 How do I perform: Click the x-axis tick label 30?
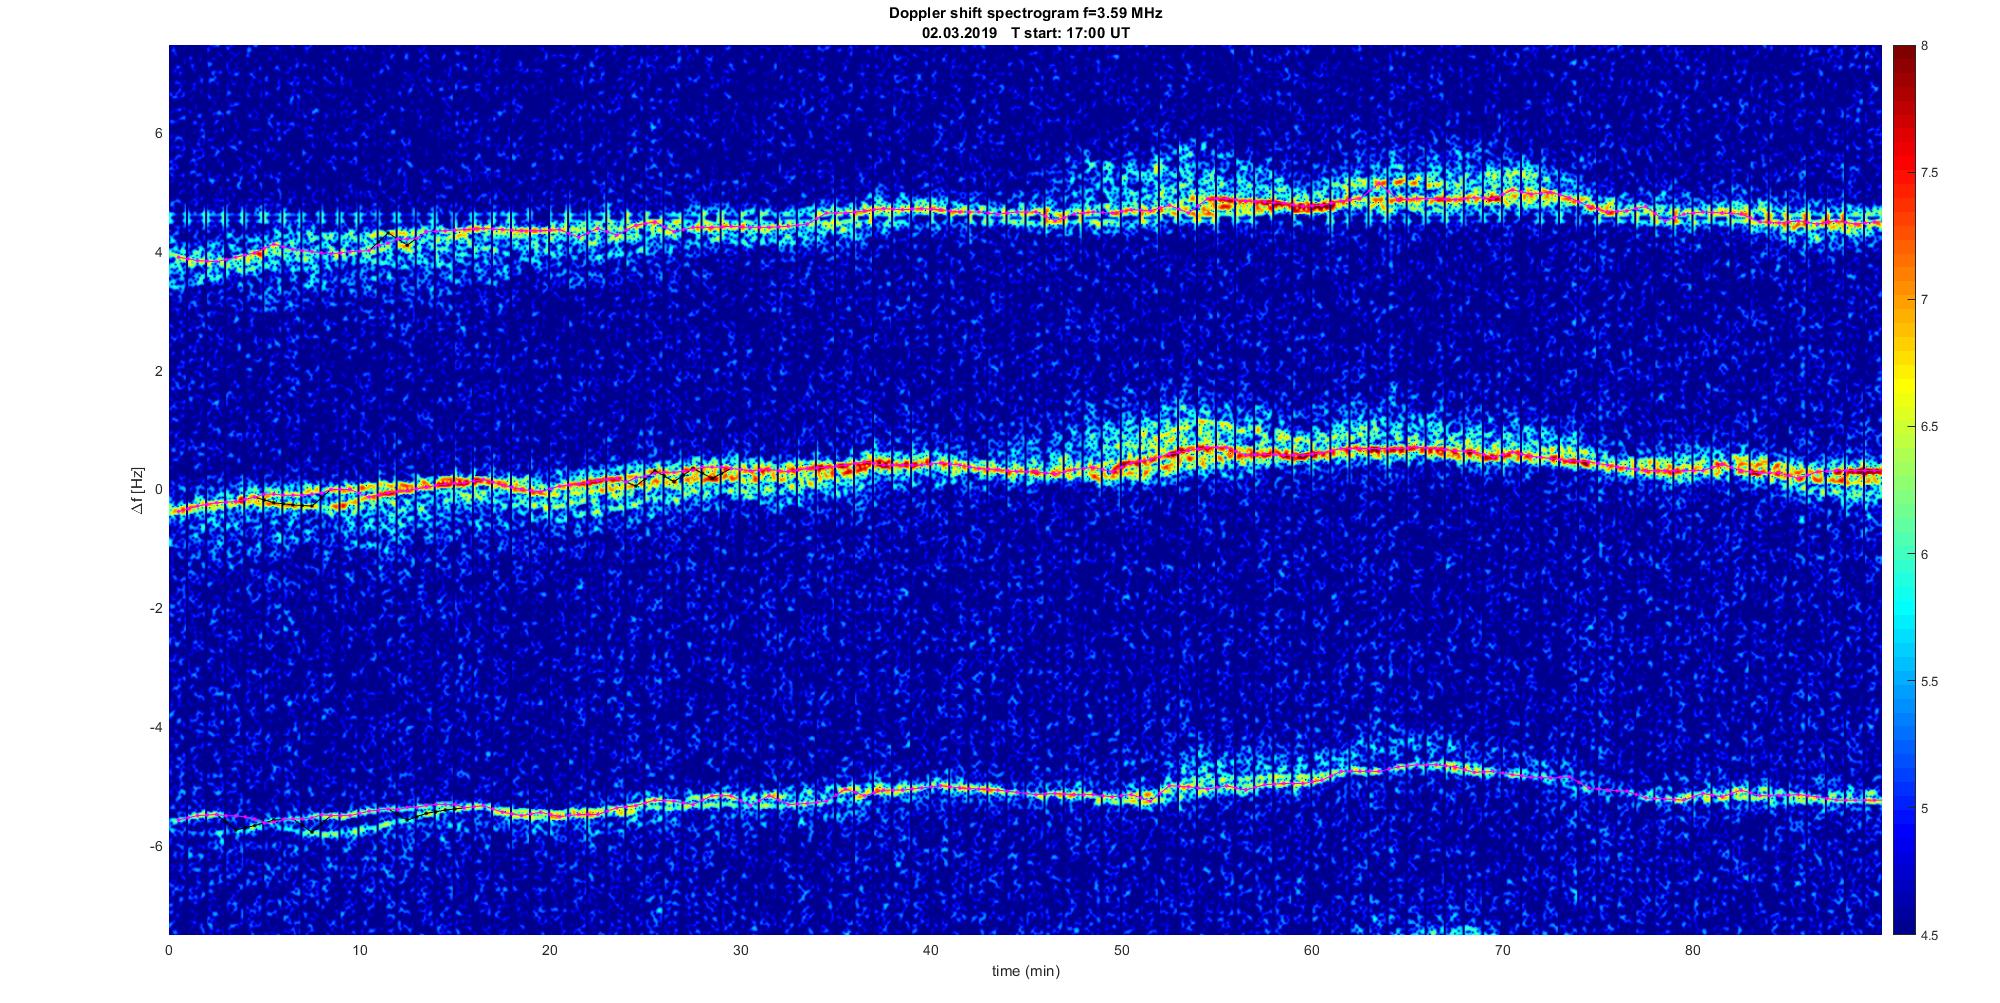[x=740, y=950]
